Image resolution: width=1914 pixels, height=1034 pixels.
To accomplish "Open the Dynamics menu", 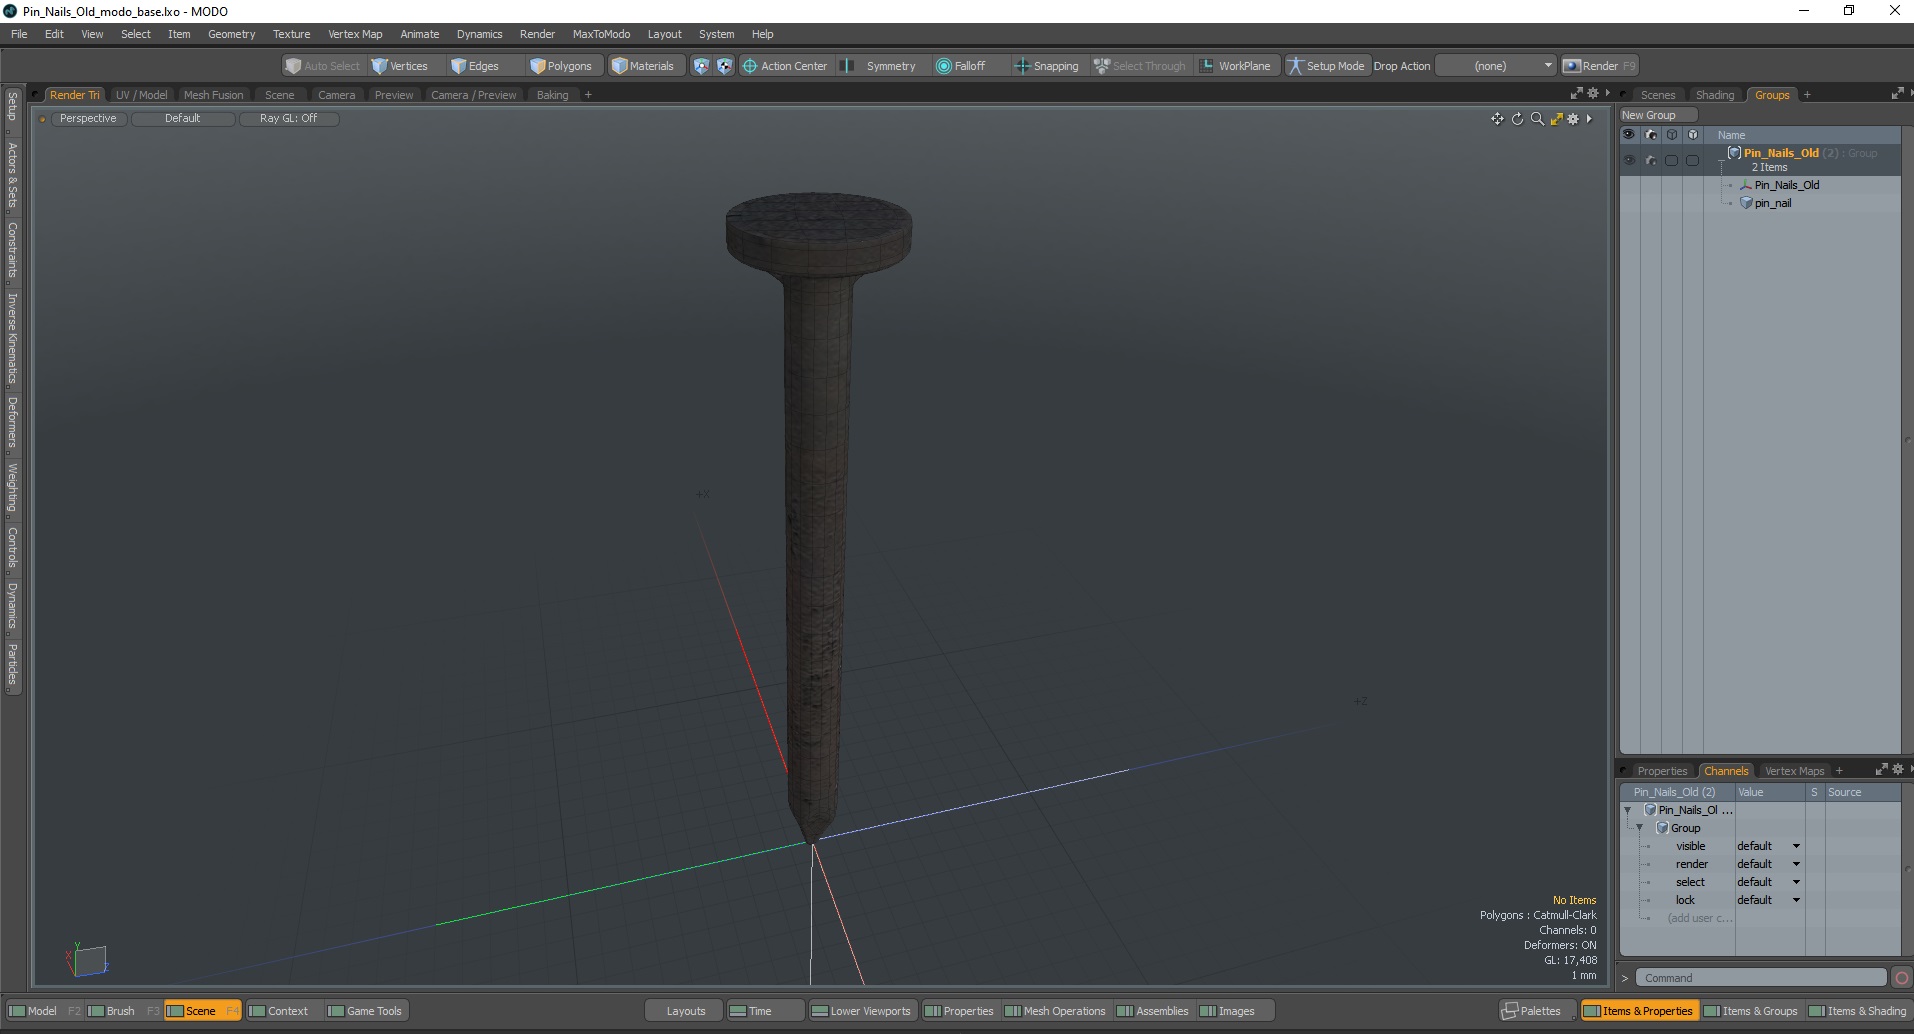I will coord(479,34).
